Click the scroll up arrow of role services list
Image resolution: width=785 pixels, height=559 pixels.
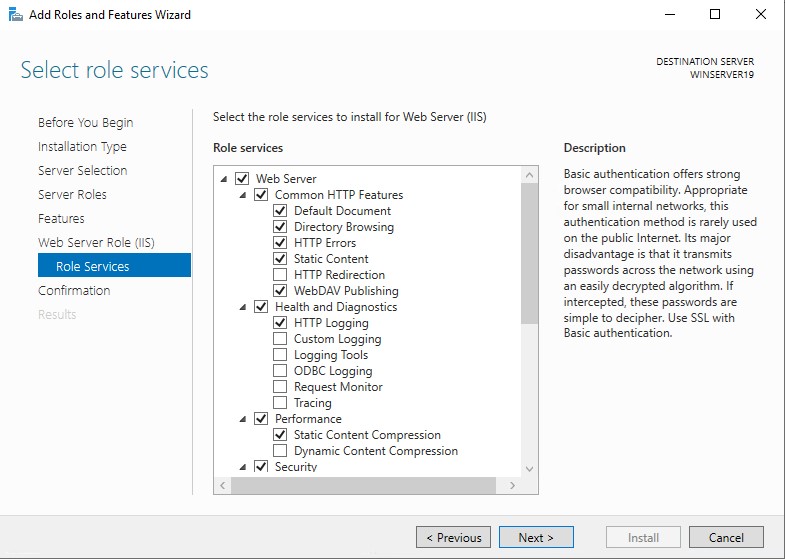click(x=529, y=175)
